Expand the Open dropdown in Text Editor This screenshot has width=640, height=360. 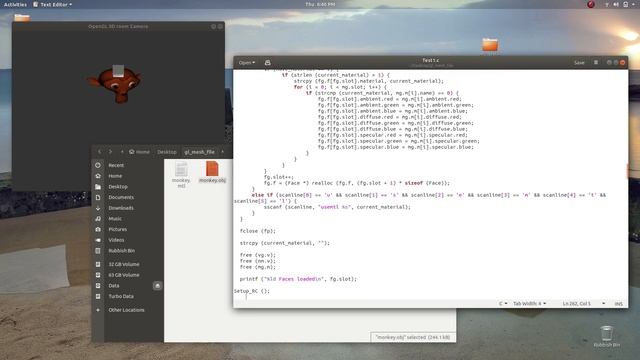pos(247,63)
